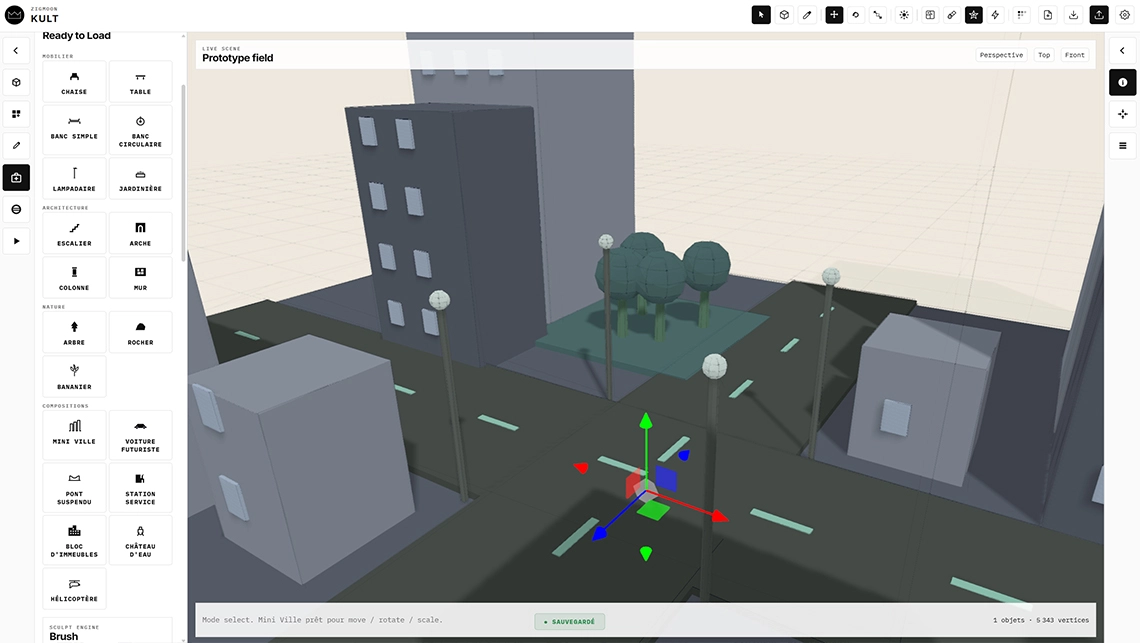Open the cube objects panel in left sidebar

pos(16,82)
